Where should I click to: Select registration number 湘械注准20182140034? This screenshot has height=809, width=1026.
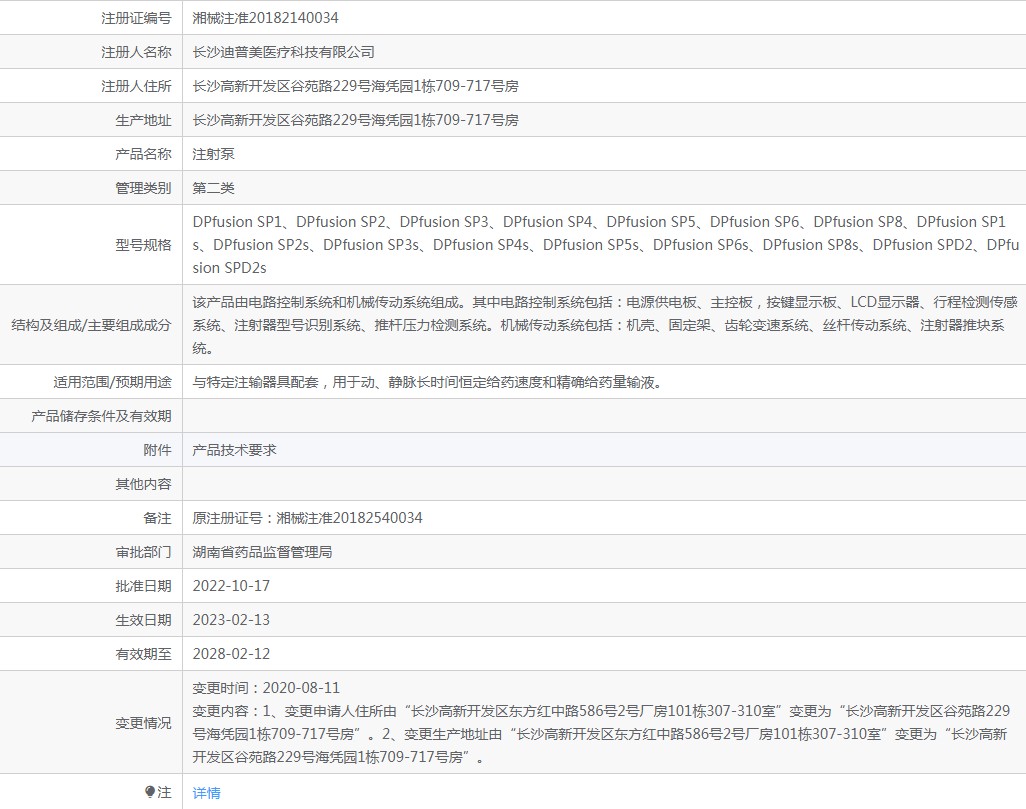(x=265, y=18)
